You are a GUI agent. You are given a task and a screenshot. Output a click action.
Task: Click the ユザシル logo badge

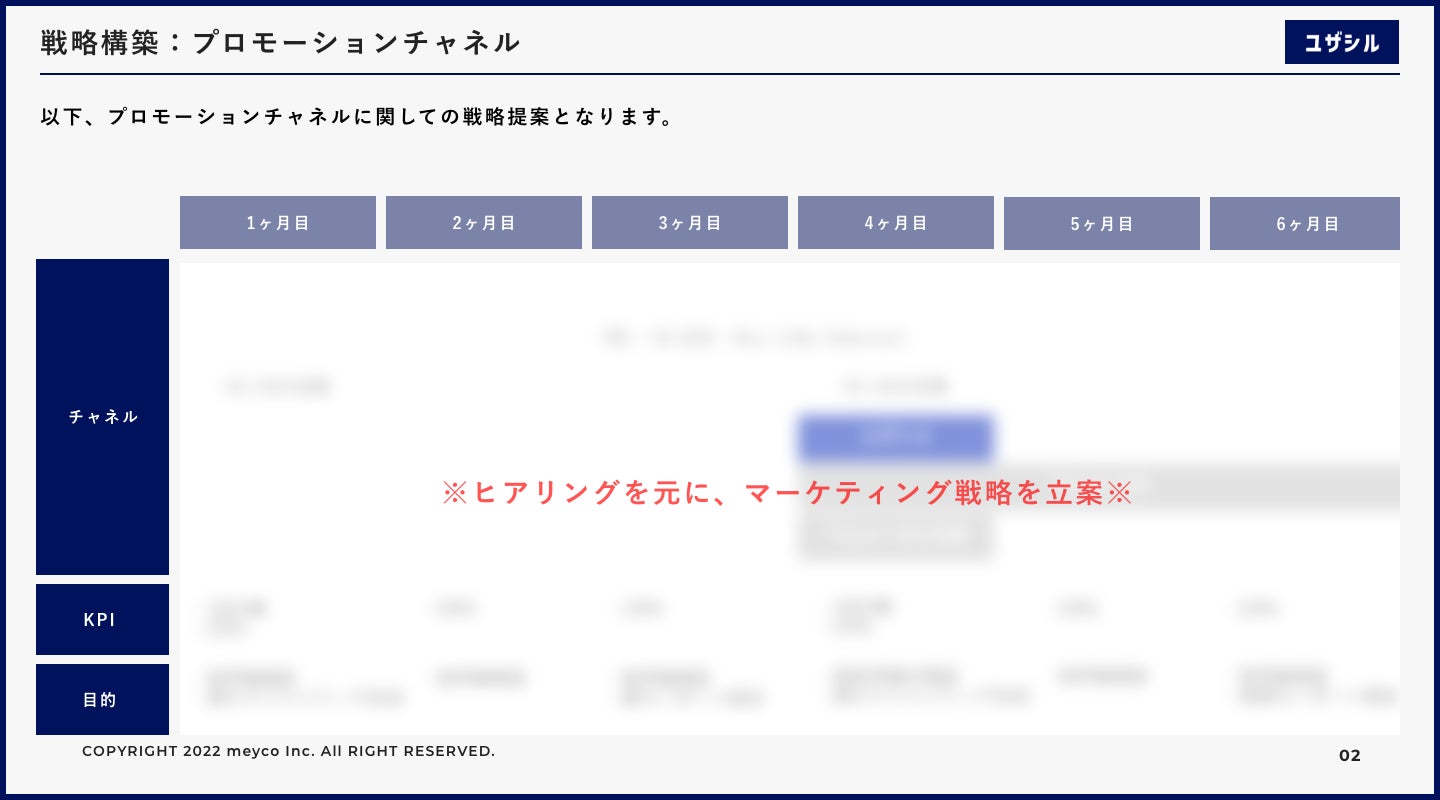(1341, 42)
